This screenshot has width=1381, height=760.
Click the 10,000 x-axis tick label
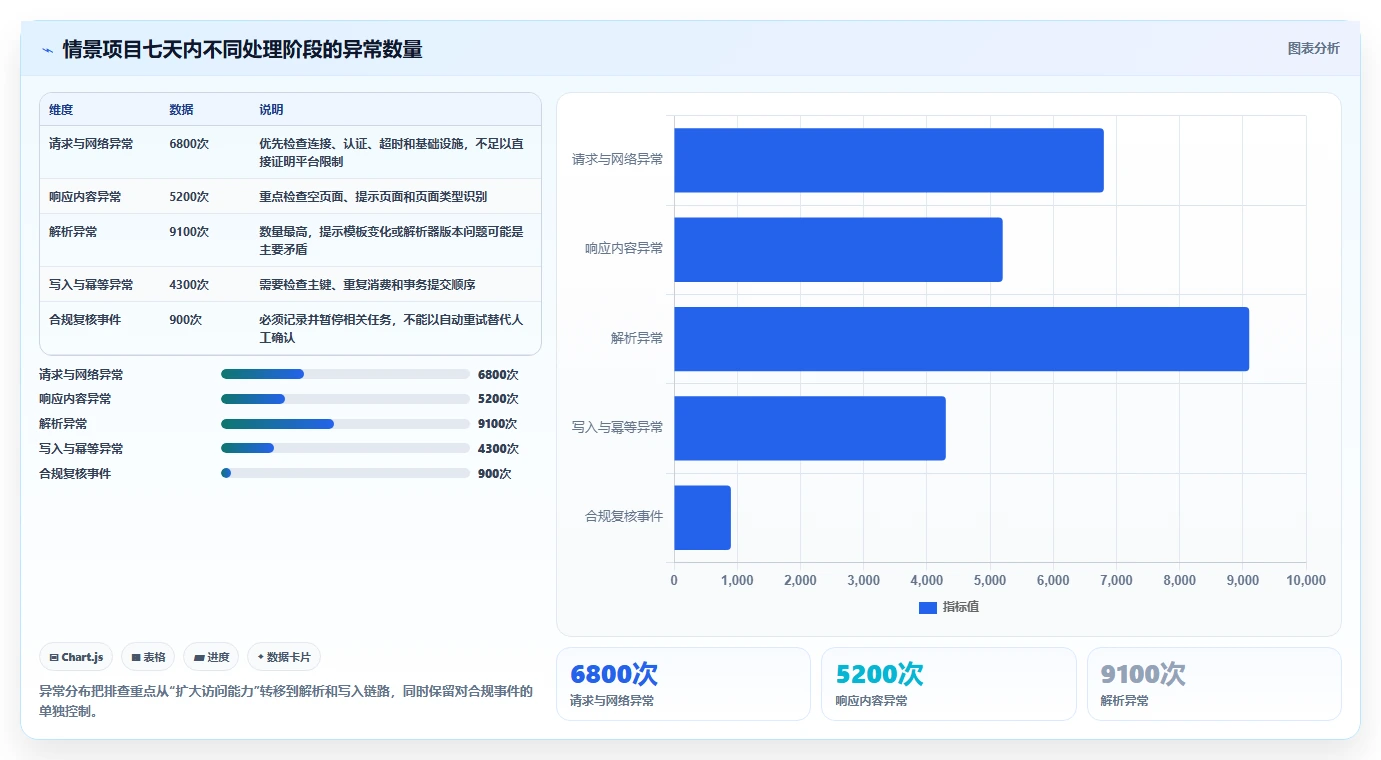click(1305, 581)
